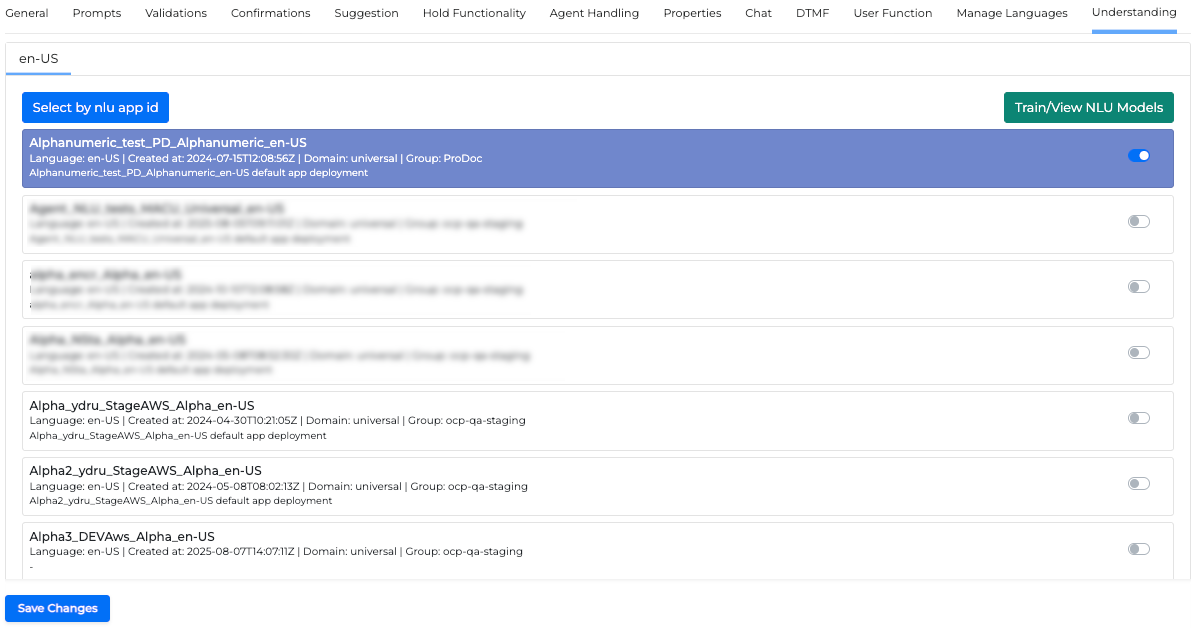The width and height of the screenshot is (1194, 628).
Task: Enable the Alpha3_DEVAws_Alpha_en-US toggle
Action: click(x=1138, y=549)
